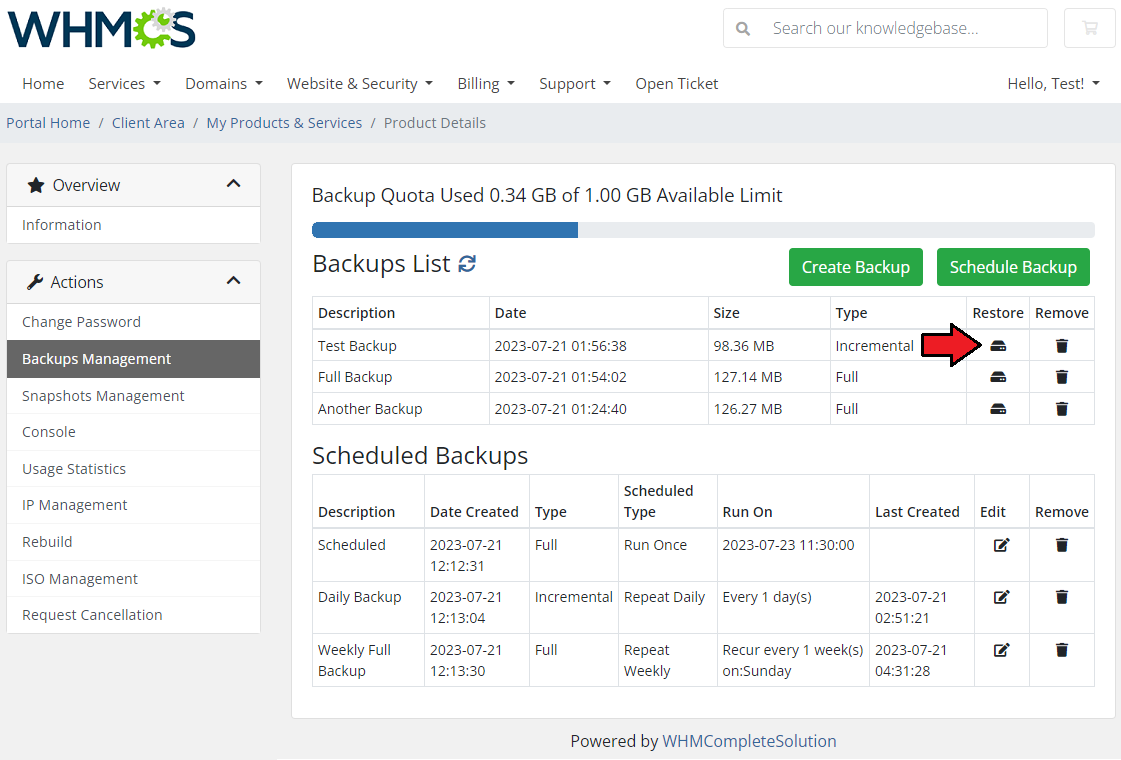Remove the Scheduled run-once backup
Screen dimensions: 1121x760
point(1062,545)
